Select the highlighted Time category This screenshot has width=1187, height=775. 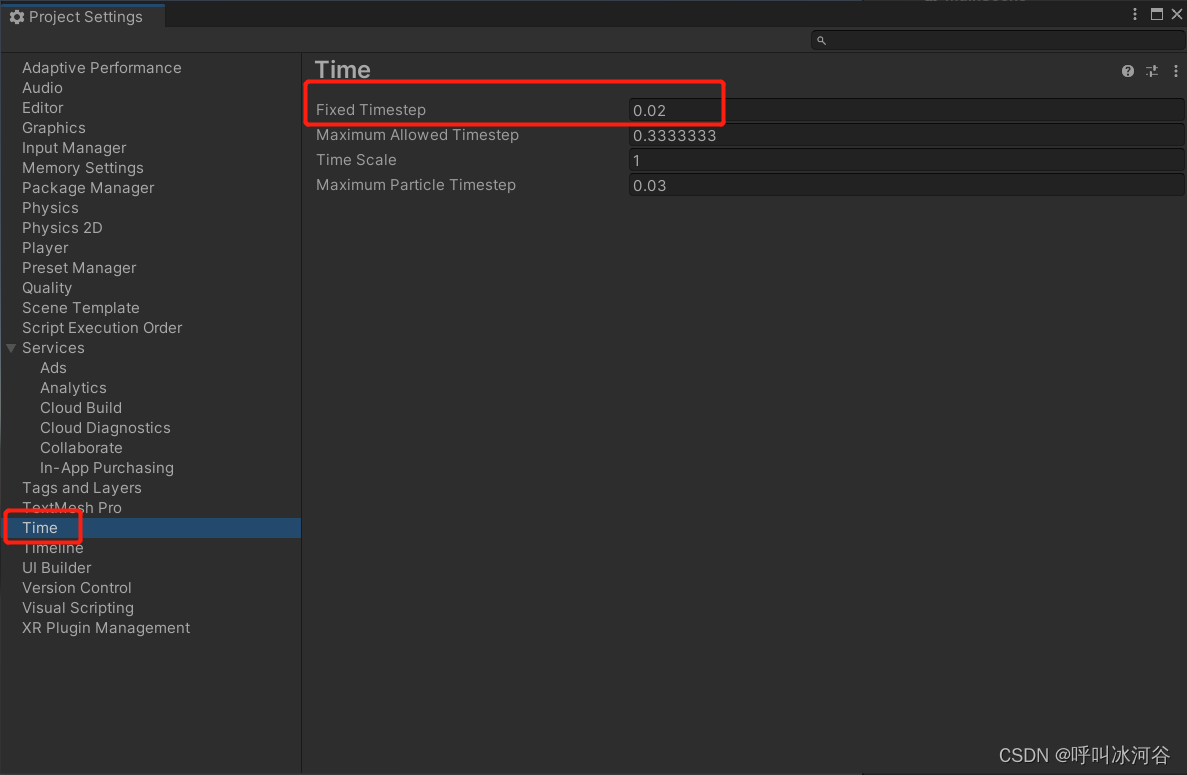click(151, 528)
